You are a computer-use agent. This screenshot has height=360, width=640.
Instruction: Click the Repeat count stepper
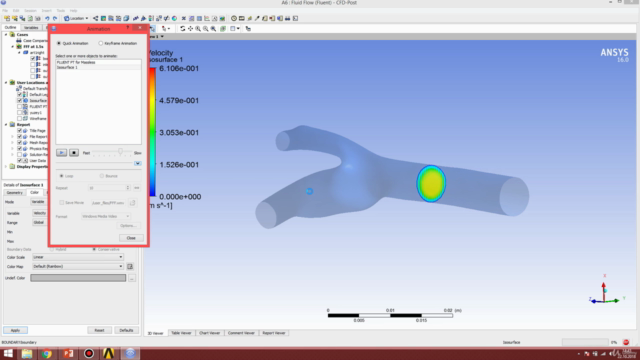pyautogui.click(x=128, y=188)
